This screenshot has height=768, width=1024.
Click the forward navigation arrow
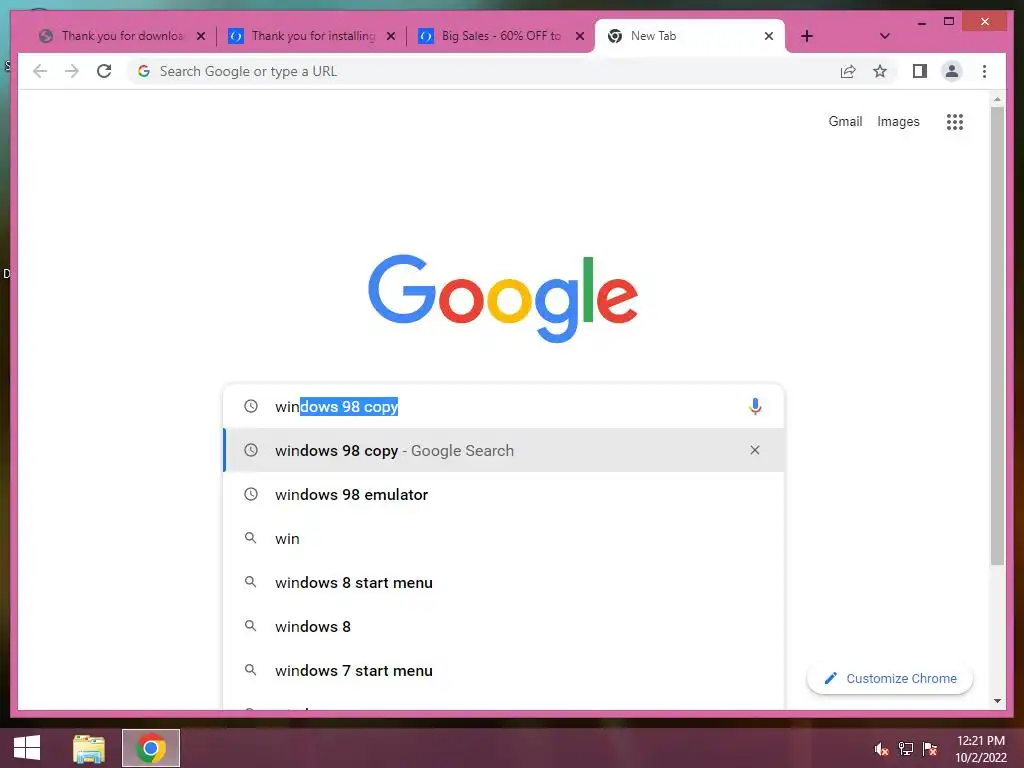(72, 71)
